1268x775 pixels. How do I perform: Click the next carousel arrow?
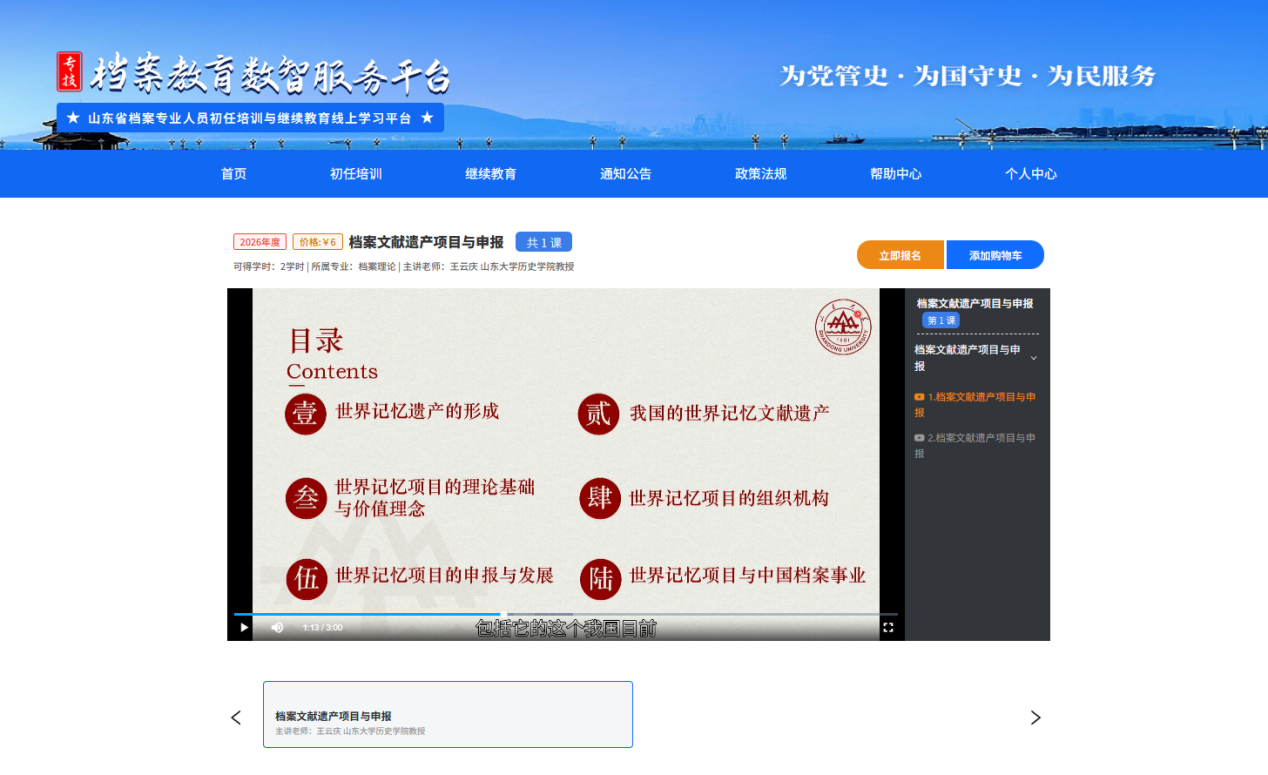[x=1035, y=717]
